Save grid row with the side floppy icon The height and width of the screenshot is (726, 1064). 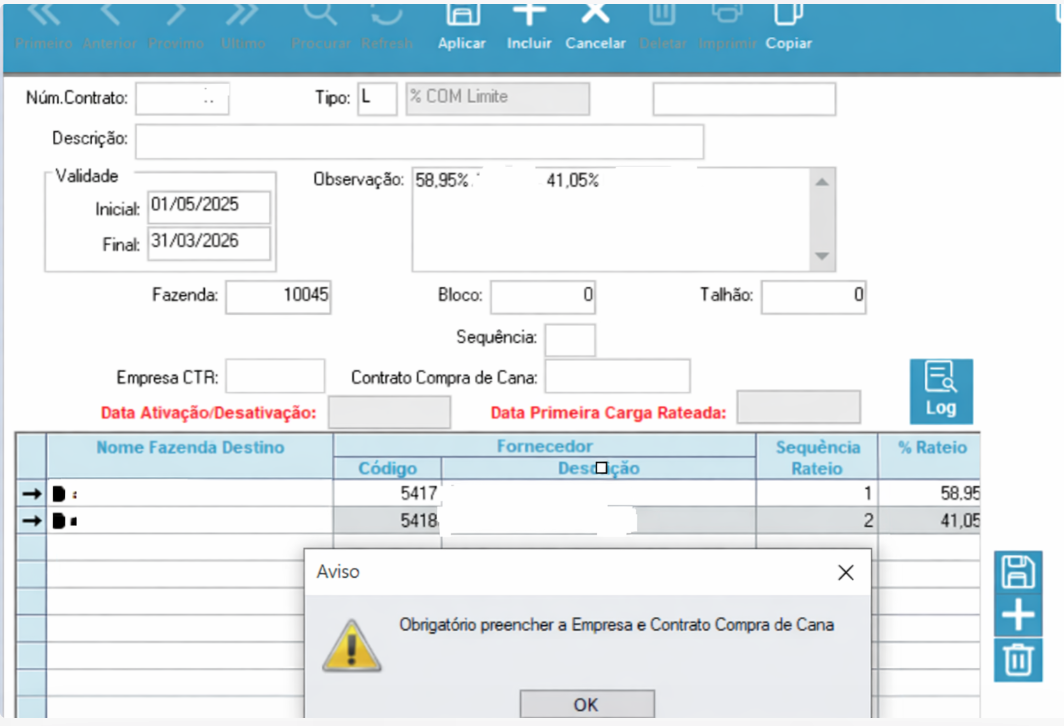tap(1018, 572)
